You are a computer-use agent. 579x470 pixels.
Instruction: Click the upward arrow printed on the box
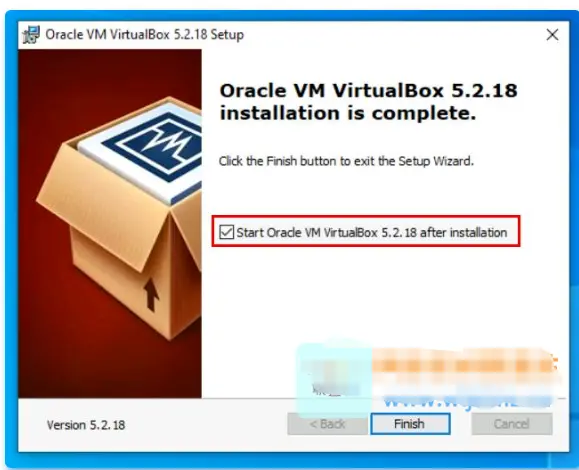(151, 295)
